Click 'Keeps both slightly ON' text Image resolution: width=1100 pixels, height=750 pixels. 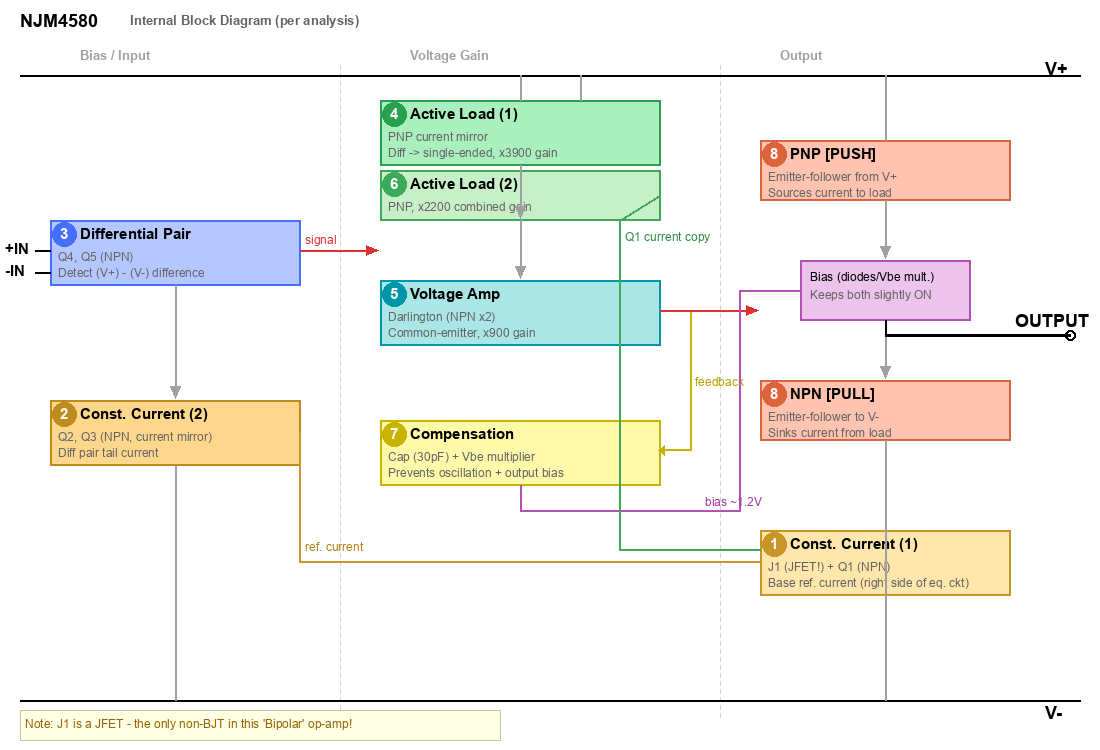[x=871, y=295]
